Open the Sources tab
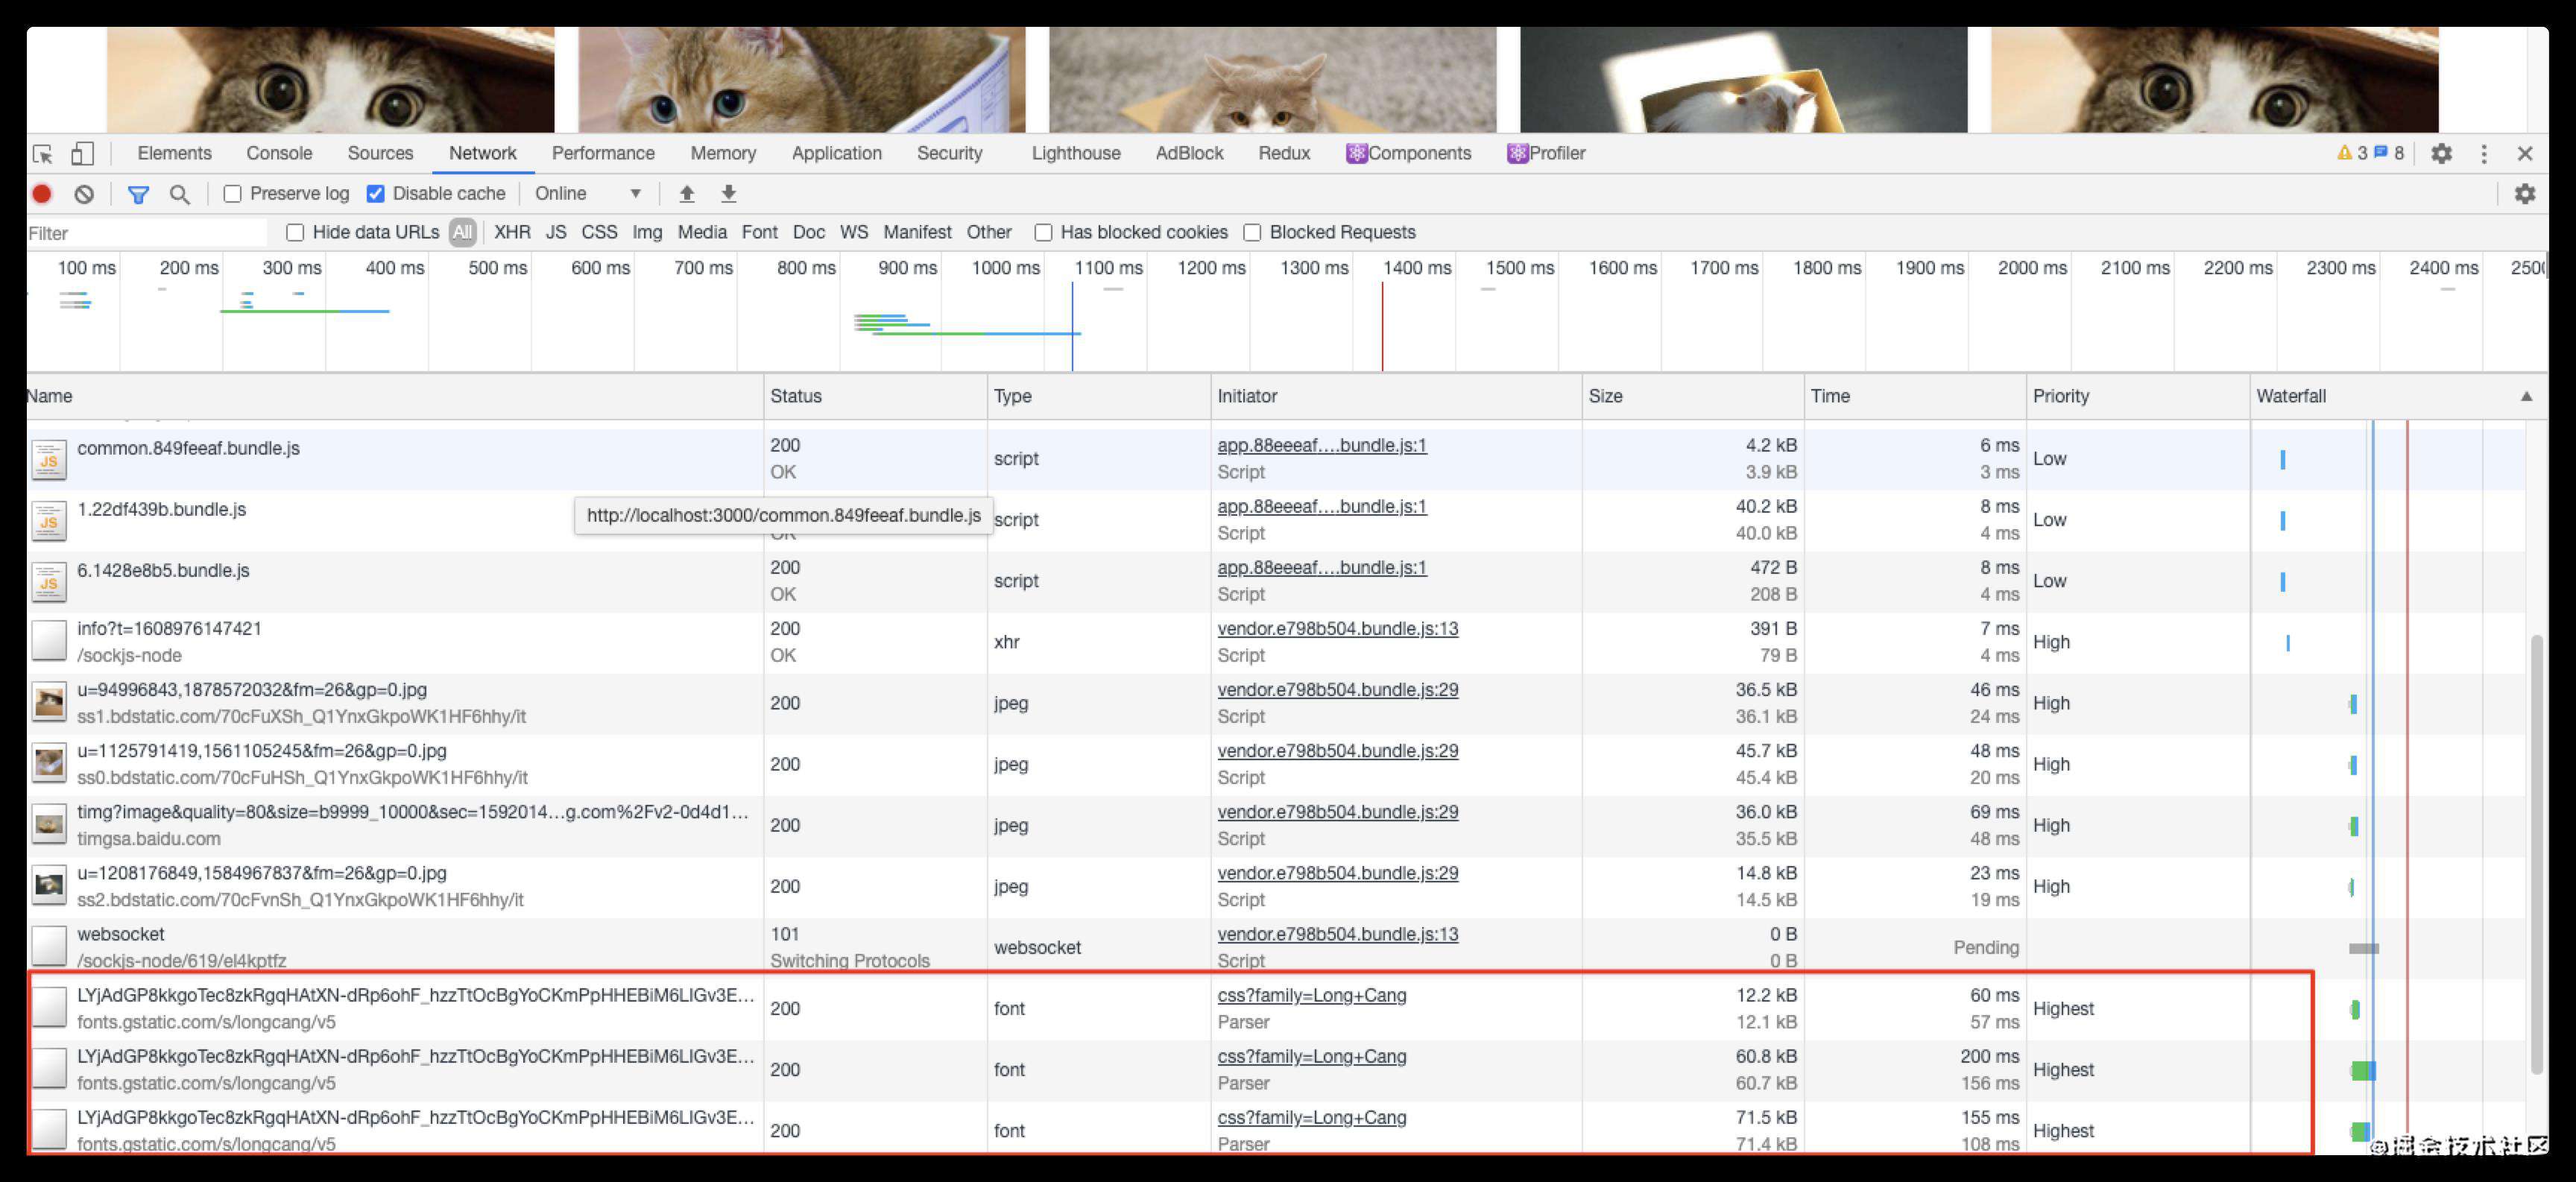2576x1182 pixels. [x=380, y=153]
